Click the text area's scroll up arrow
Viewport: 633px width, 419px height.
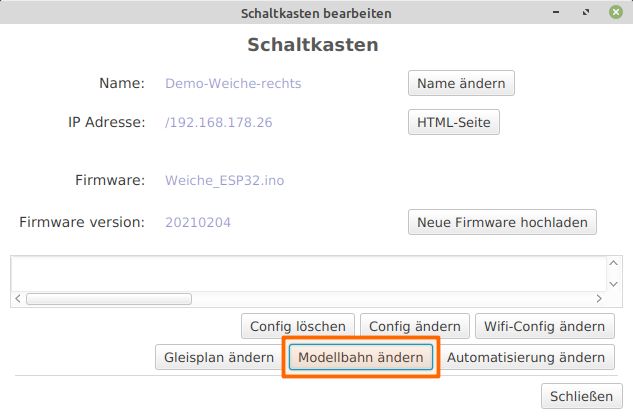pyautogui.click(x=614, y=265)
